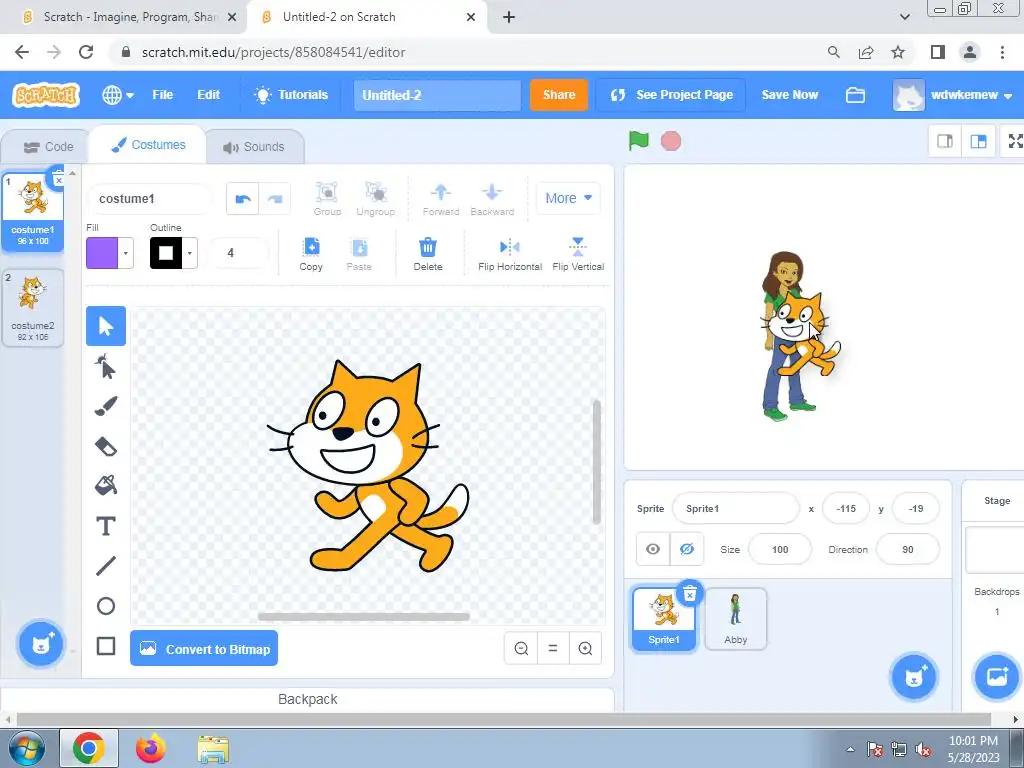The width and height of the screenshot is (1024, 768).
Task: Open the language globe dropdown
Action: pyautogui.click(x=118, y=95)
